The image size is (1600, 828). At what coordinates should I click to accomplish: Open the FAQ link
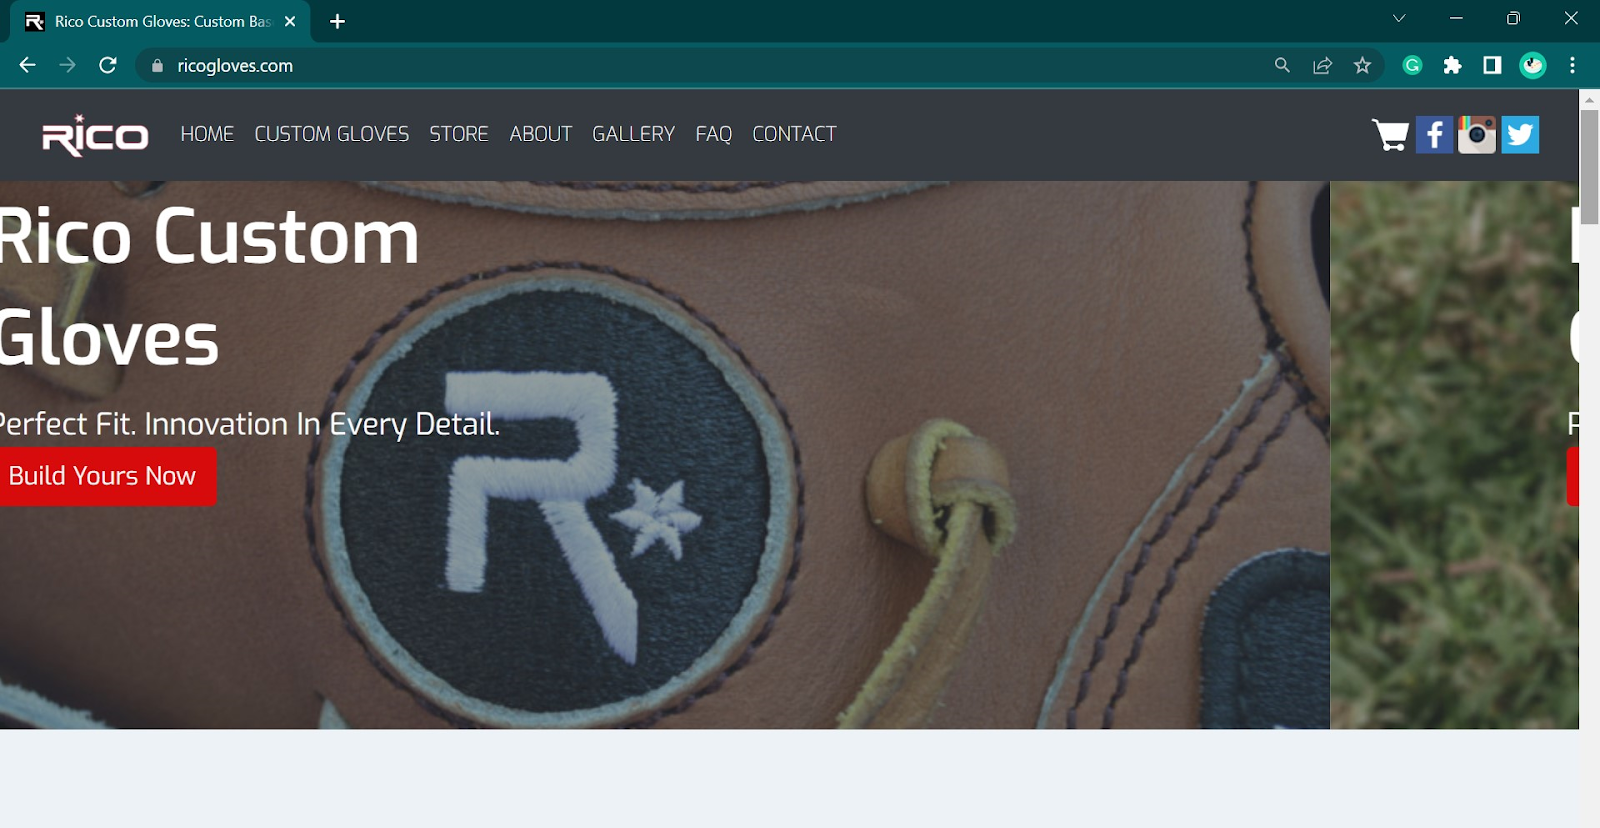713,134
